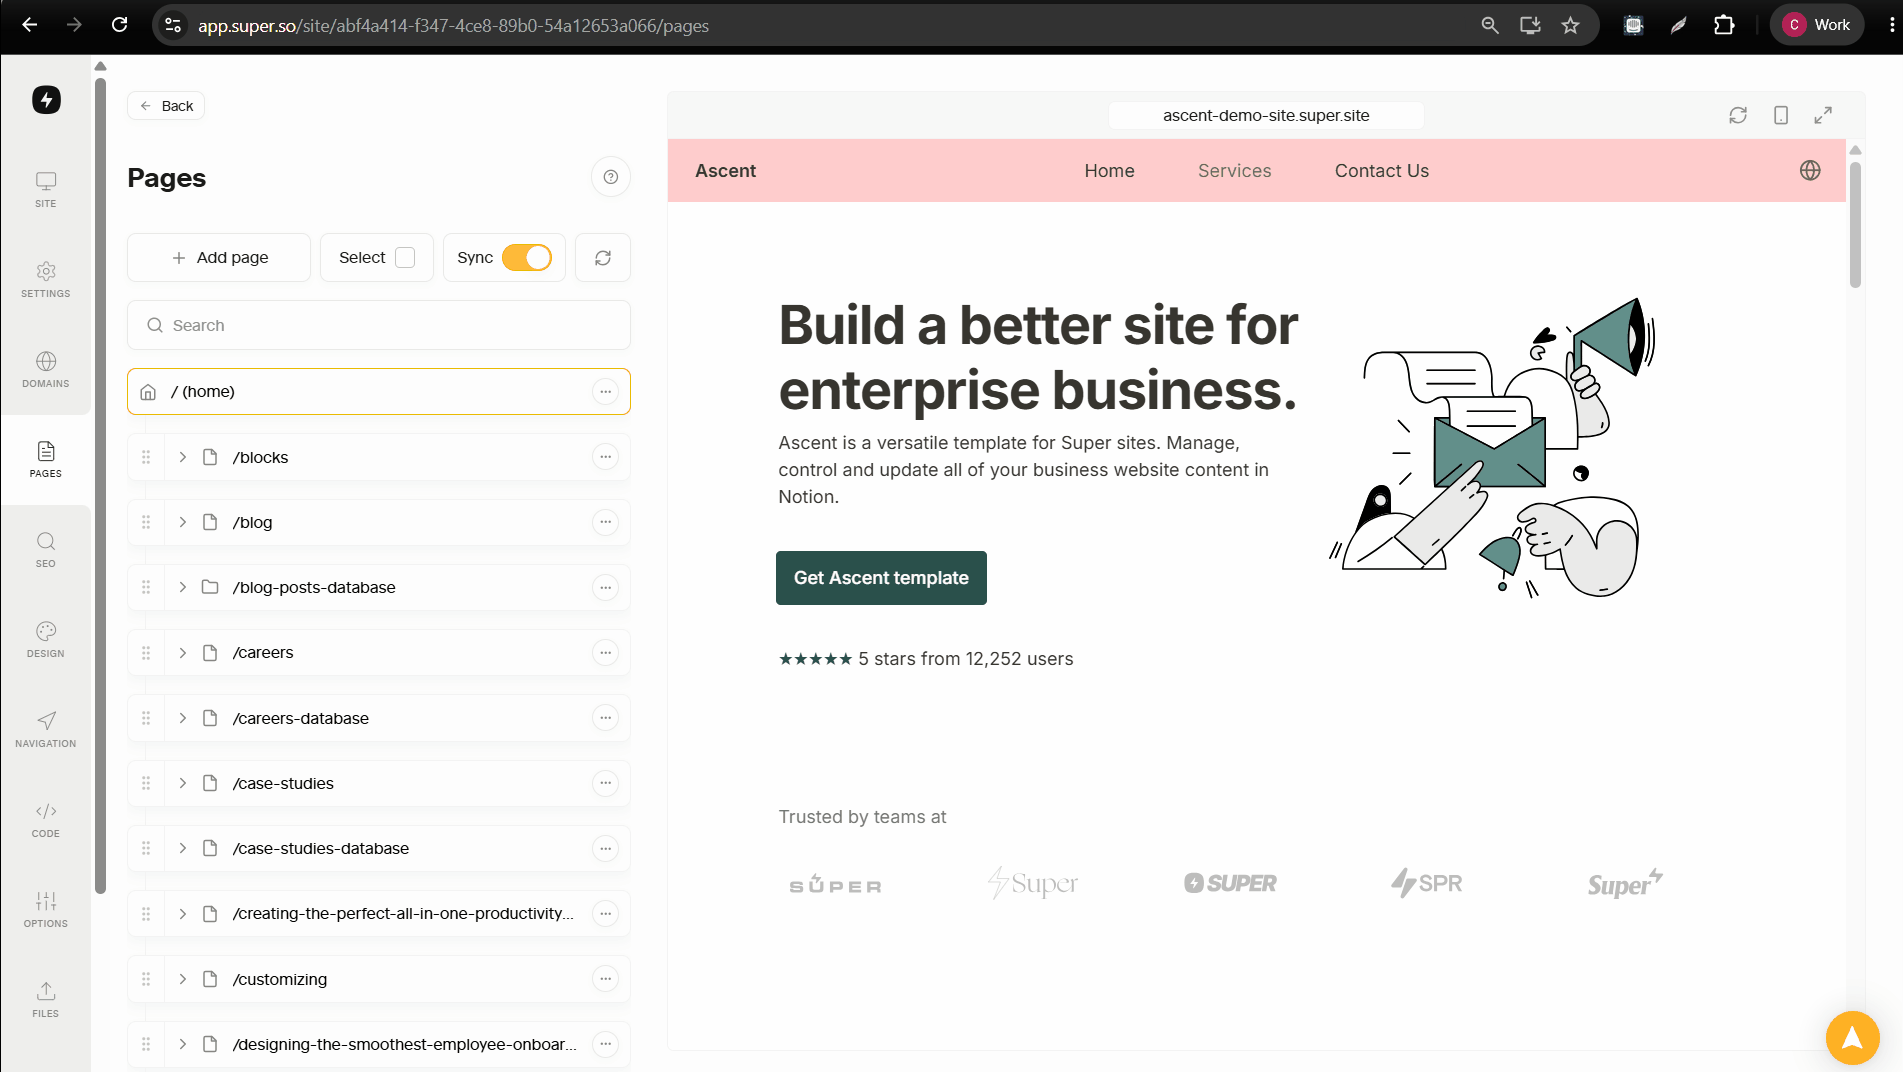Open the SEO section in sidebar
The height and width of the screenshot is (1072, 1903).
46,549
